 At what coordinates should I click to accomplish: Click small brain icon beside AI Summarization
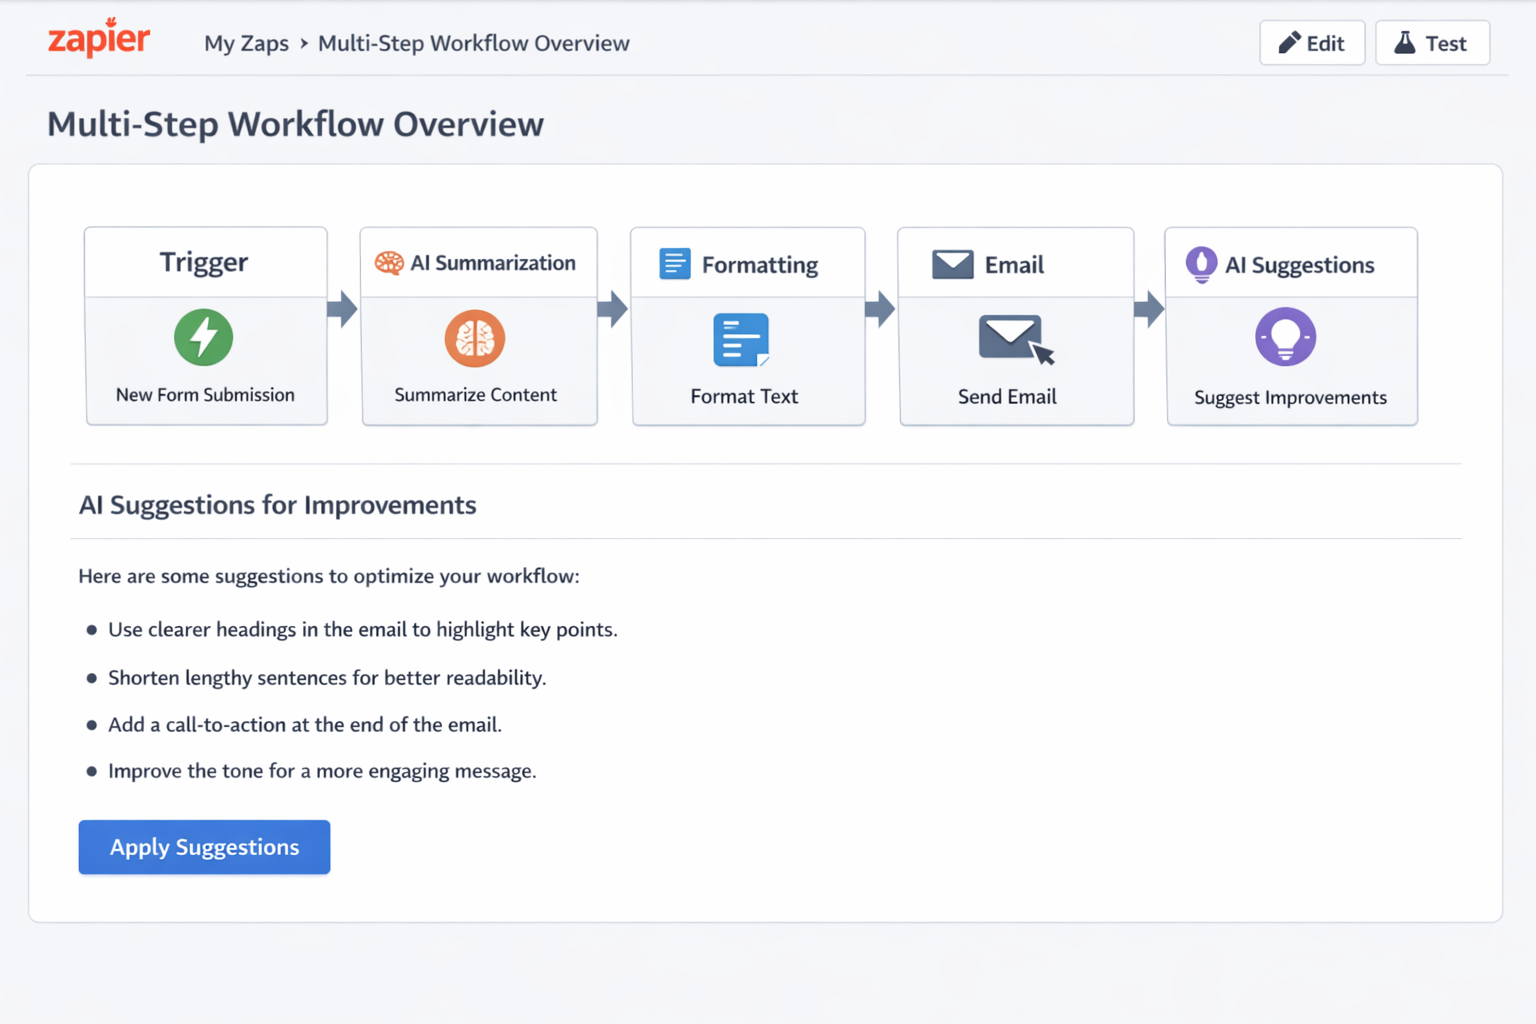pyautogui.click(x=389, y=263)
